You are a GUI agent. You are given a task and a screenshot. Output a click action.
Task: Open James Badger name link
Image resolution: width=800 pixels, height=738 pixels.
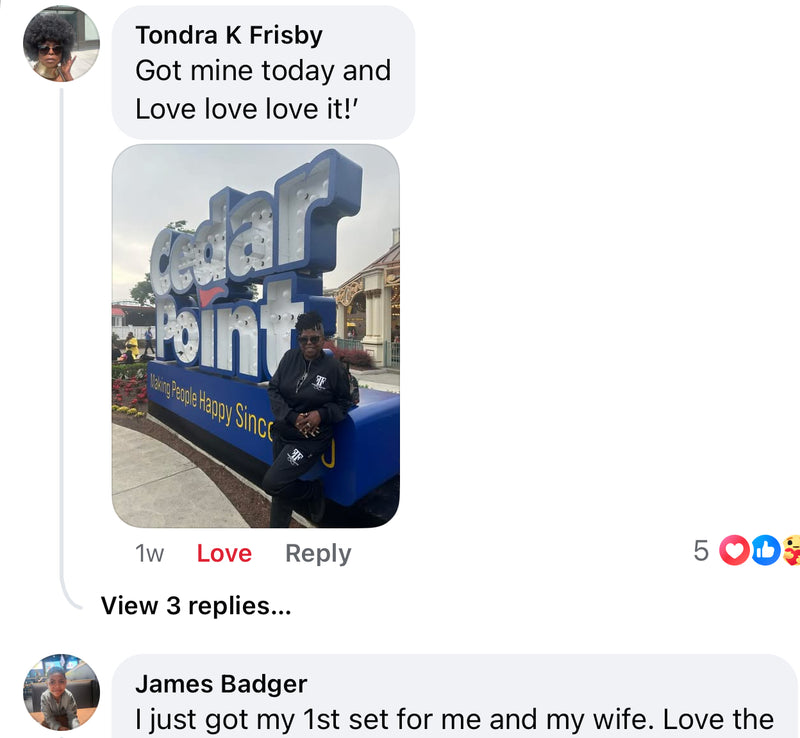pos(221,684)
